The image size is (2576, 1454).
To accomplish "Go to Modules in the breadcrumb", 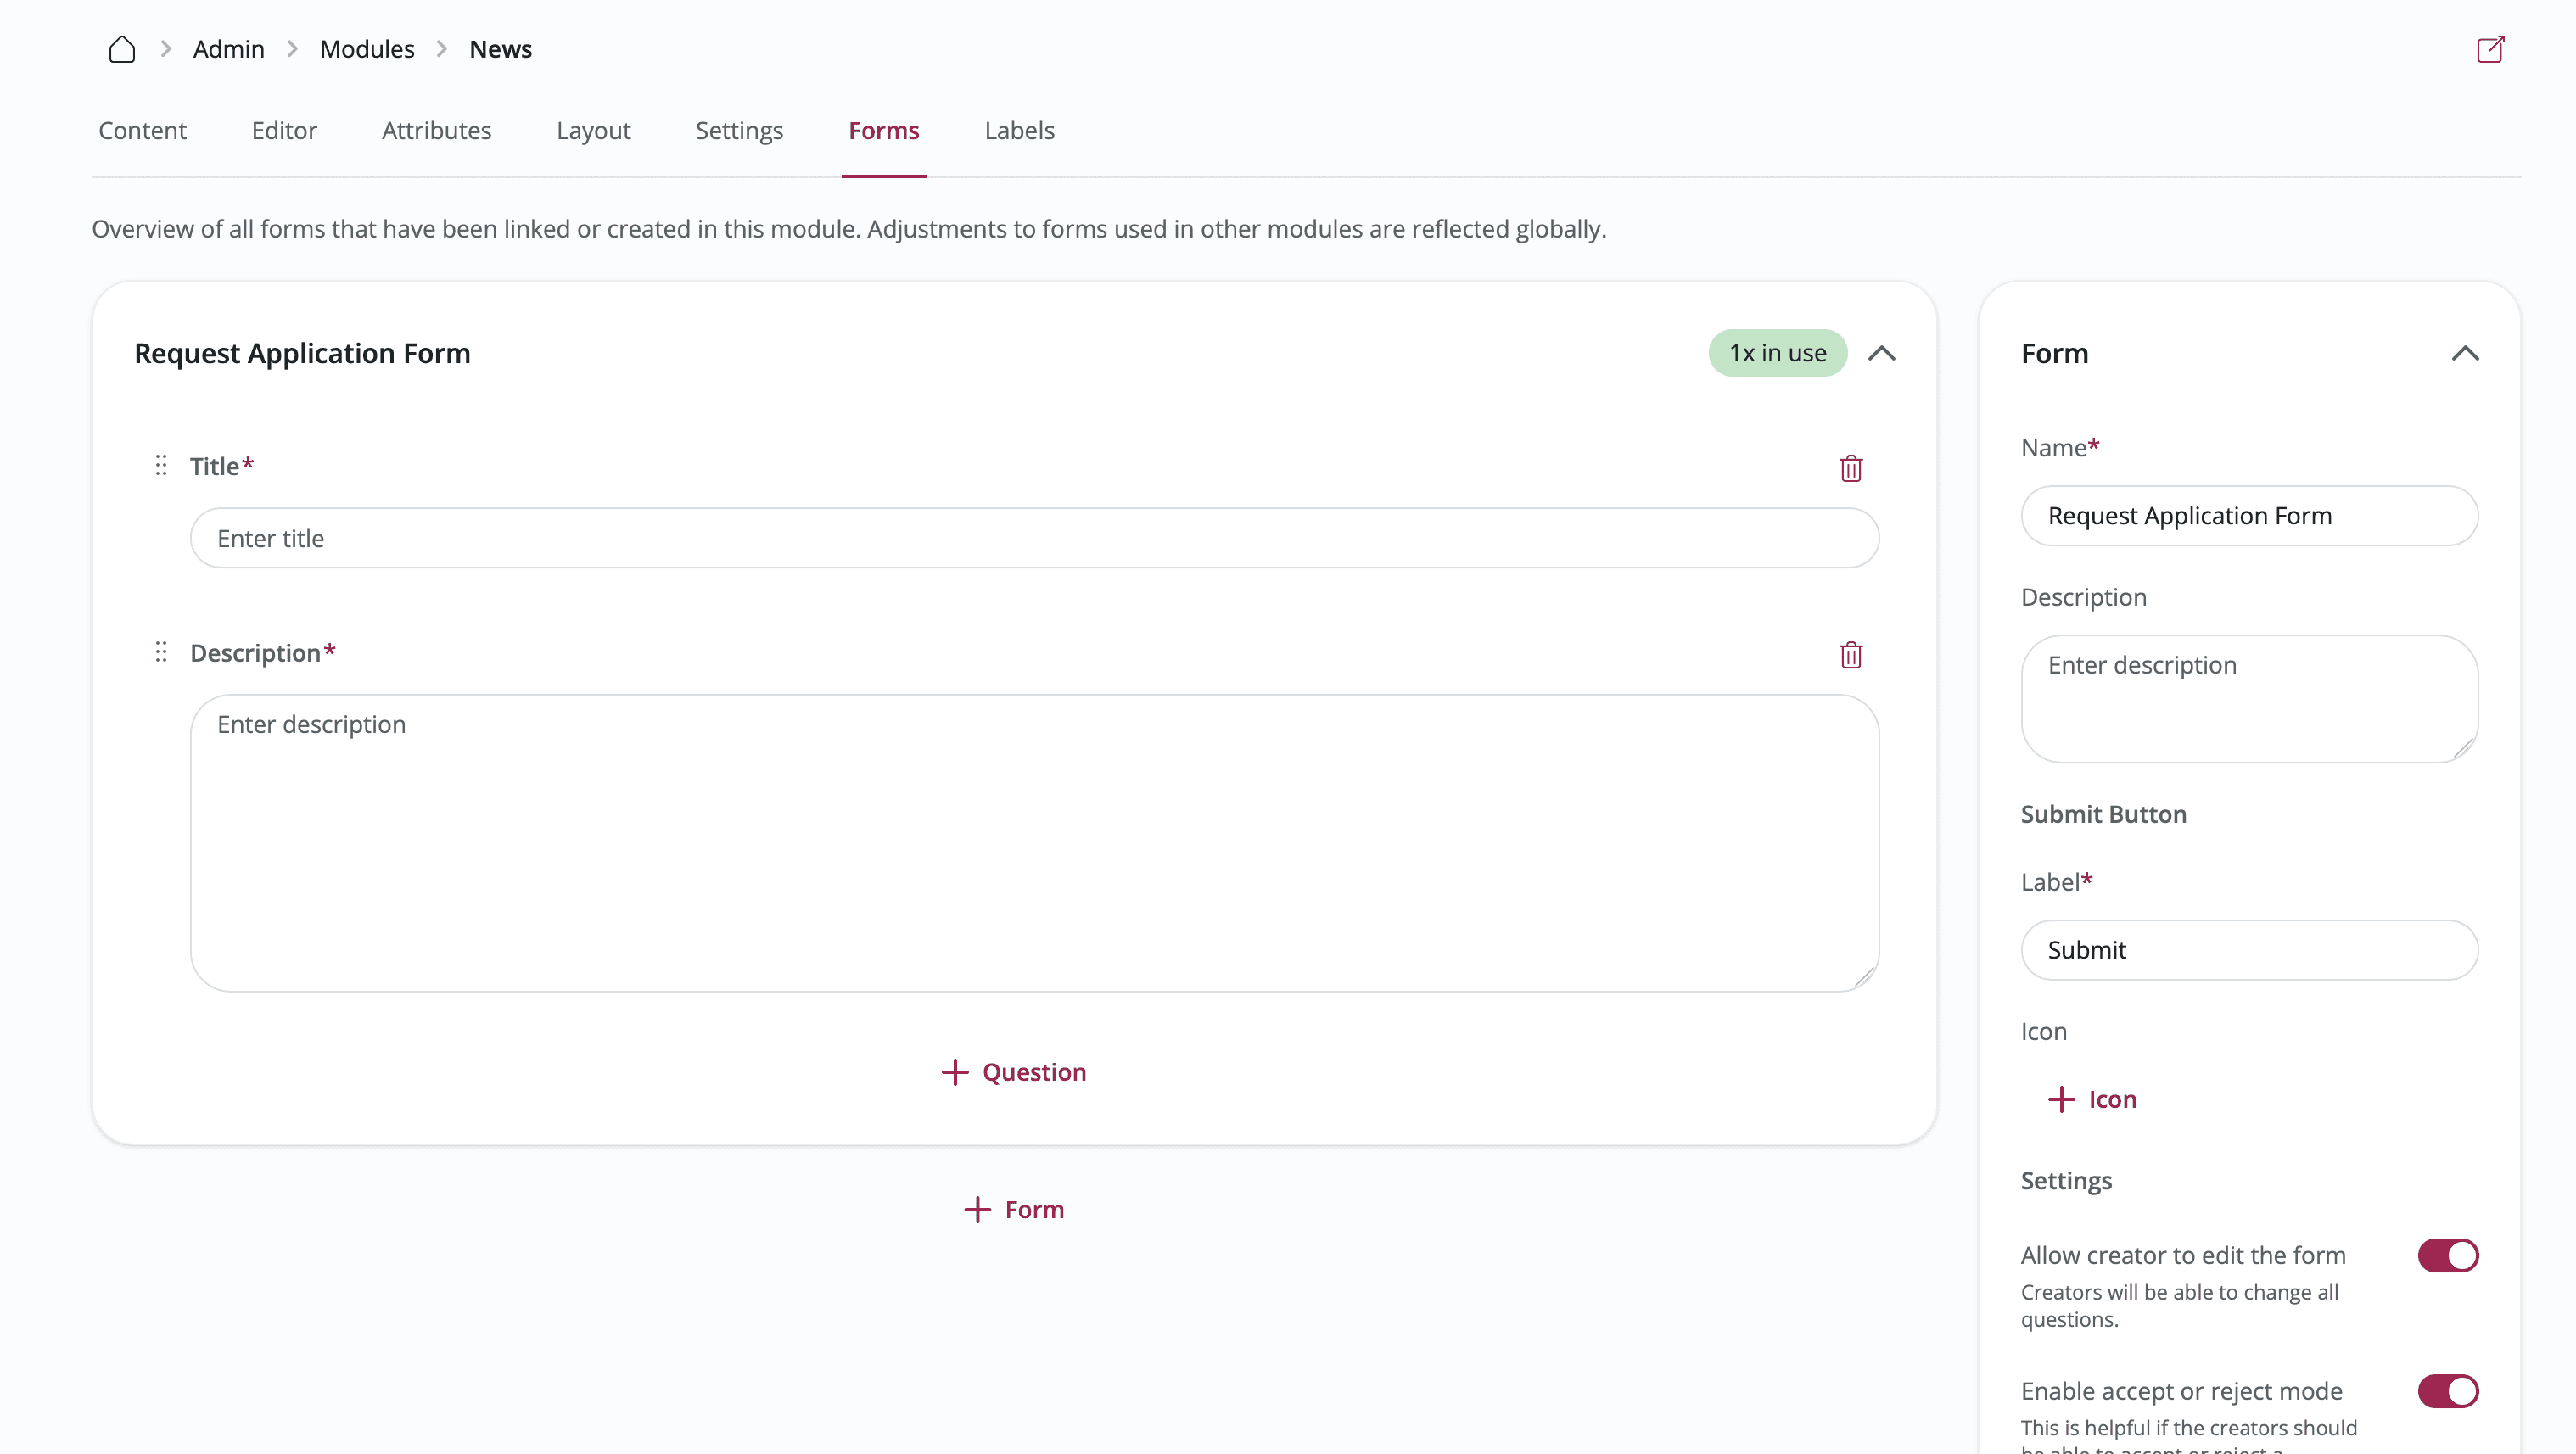I will pyautogui.click(x=366, y=49).
